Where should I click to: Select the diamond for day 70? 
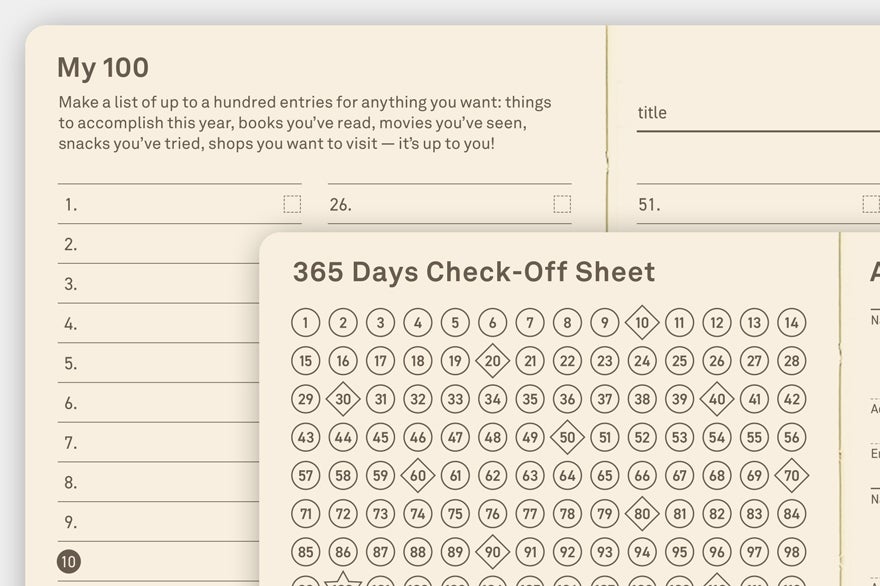pyautogui.click(x=791, y=475)
